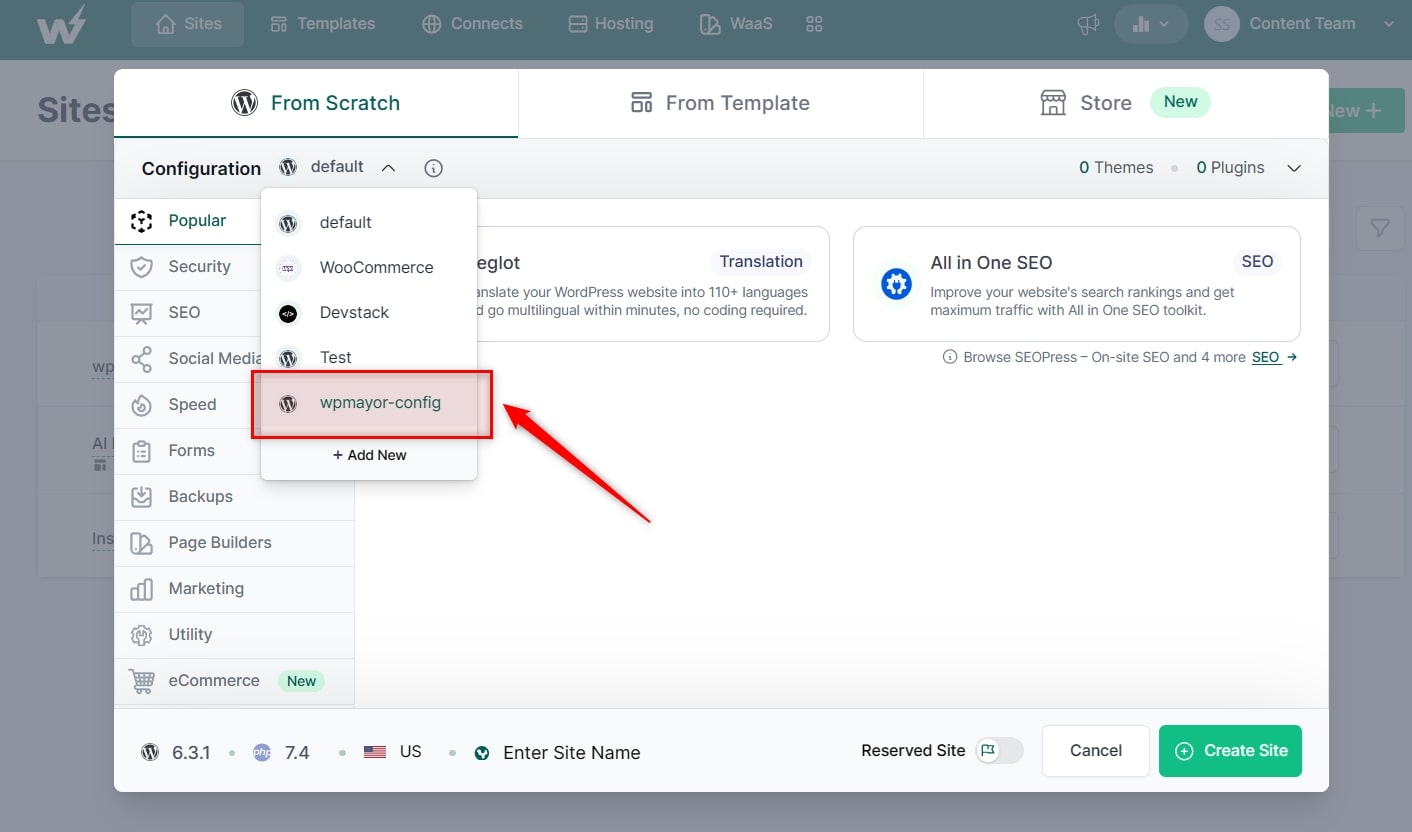1412x832 pixels.
Task: Select the Test configuration option
Action: [369, 357]
